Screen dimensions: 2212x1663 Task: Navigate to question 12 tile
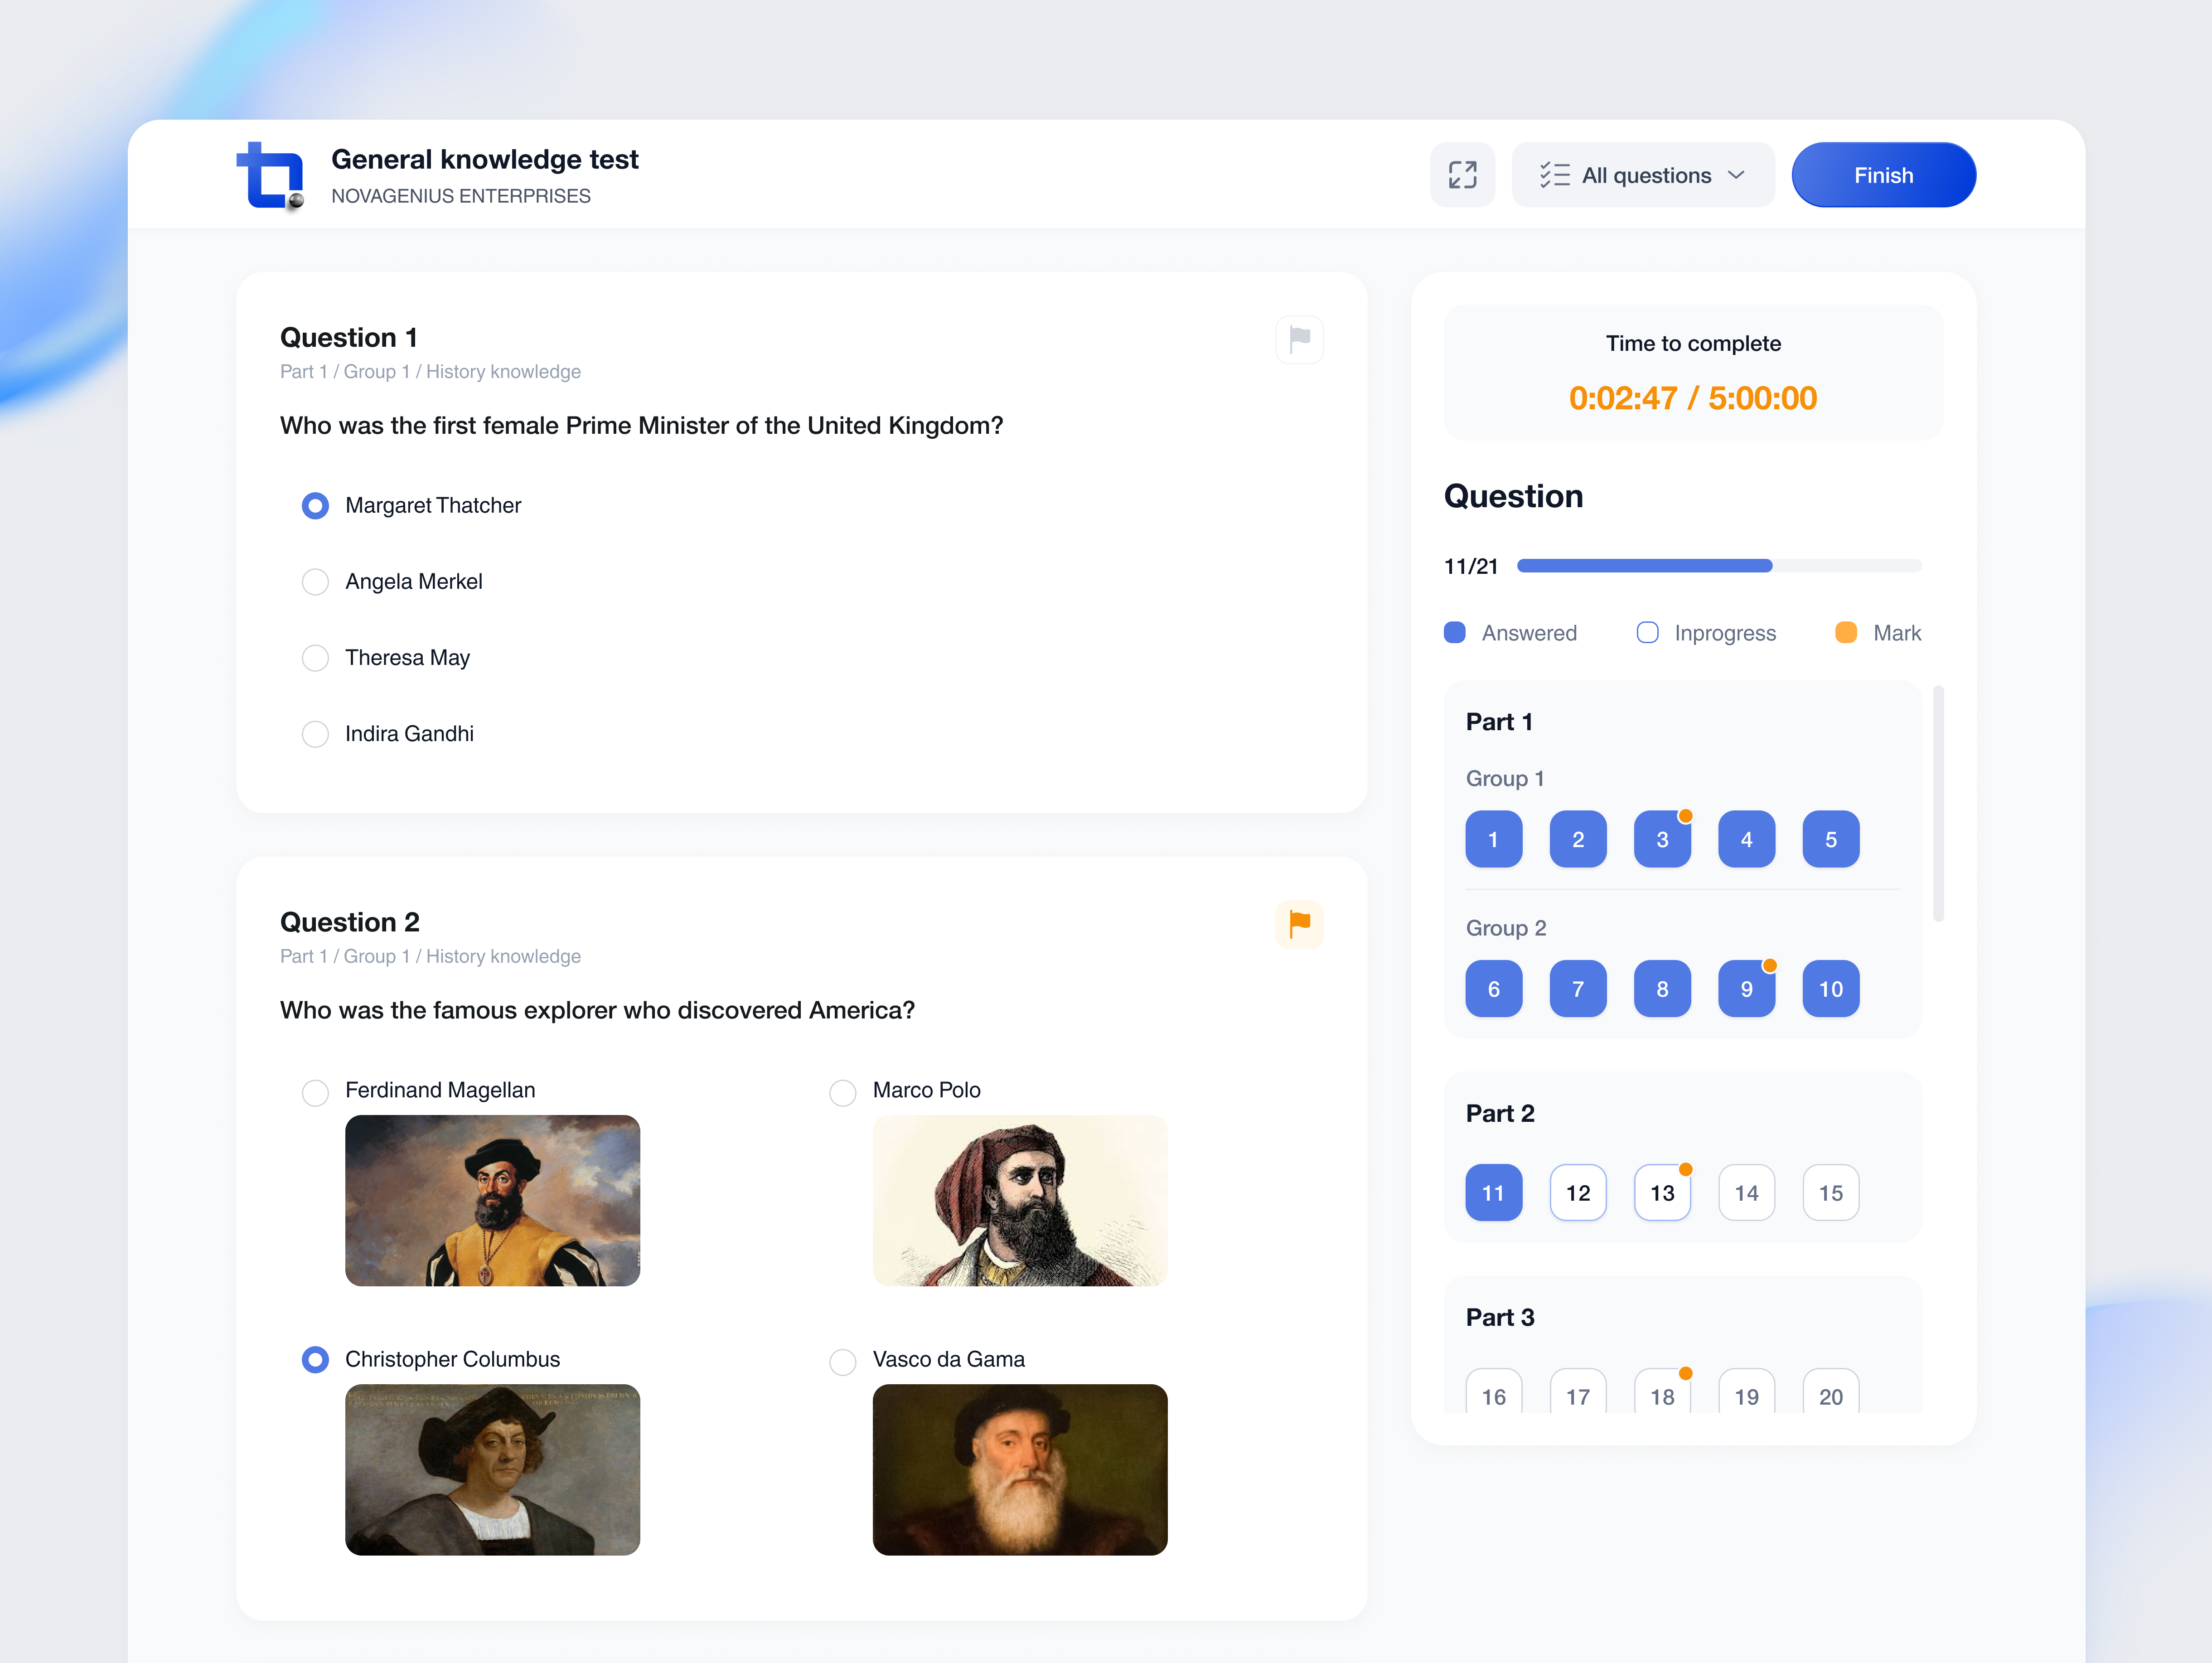pos(1578,1193)
